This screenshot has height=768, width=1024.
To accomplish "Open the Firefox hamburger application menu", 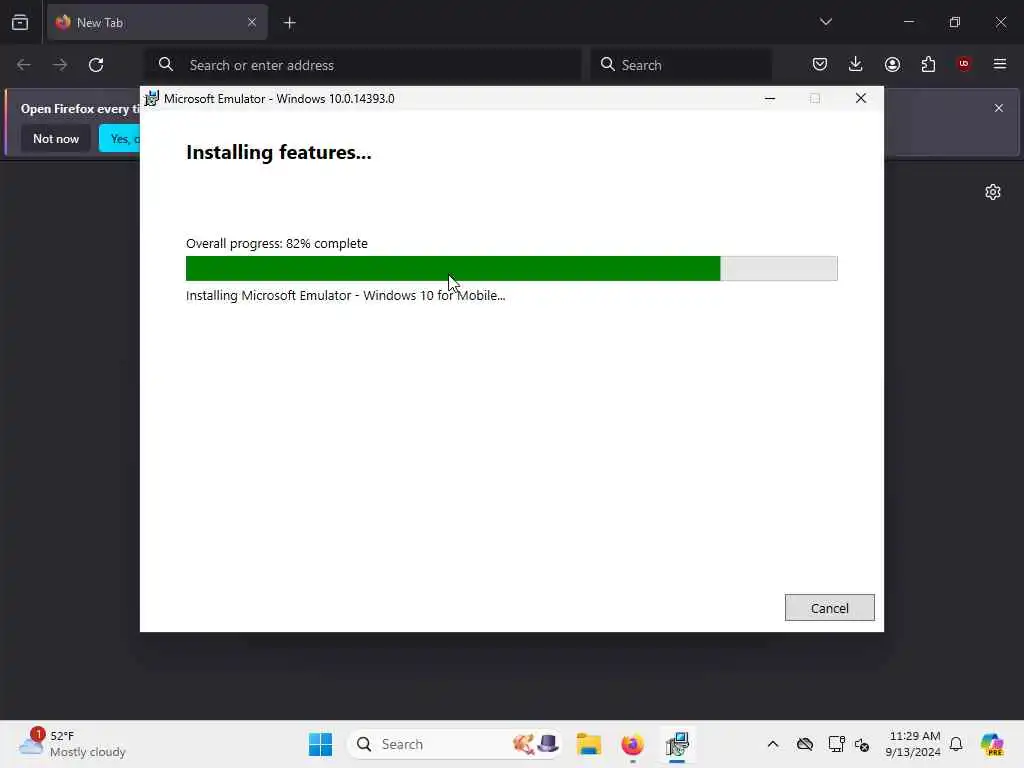I will pyautogui.click(x=1000, y=64).
